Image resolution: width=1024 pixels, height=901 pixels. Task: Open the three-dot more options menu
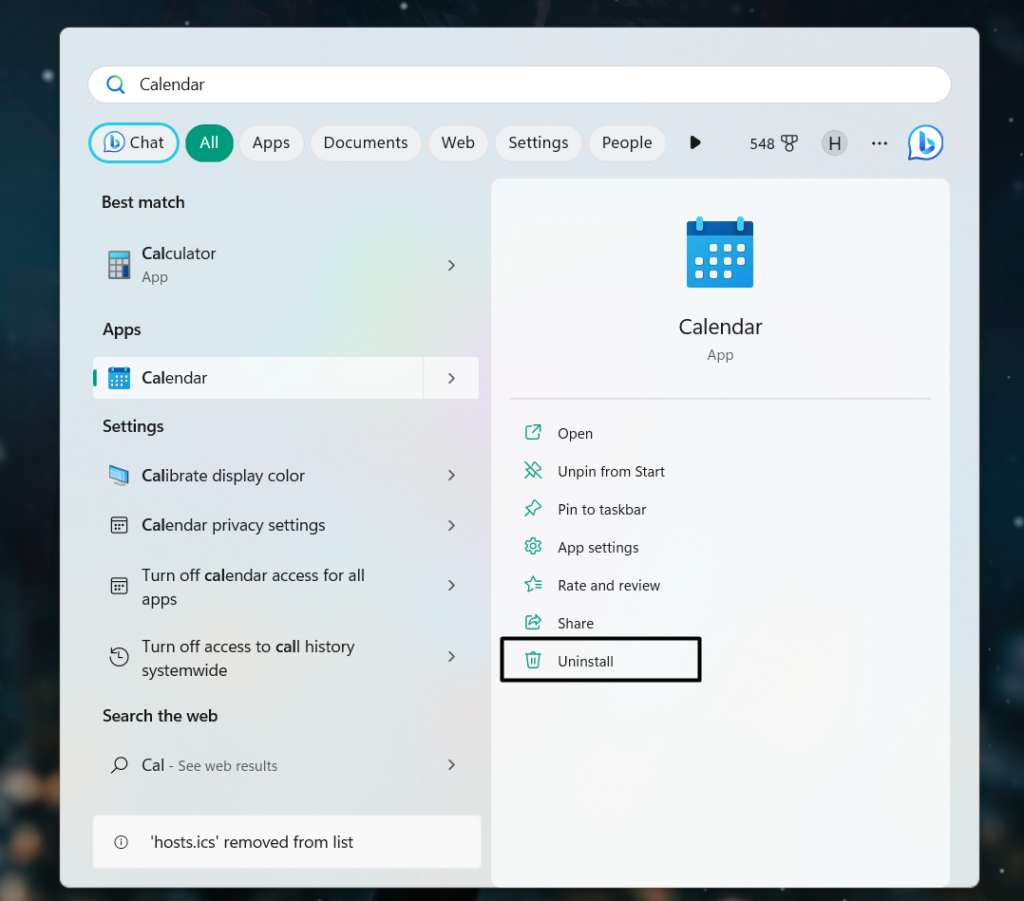click(879, 143)
